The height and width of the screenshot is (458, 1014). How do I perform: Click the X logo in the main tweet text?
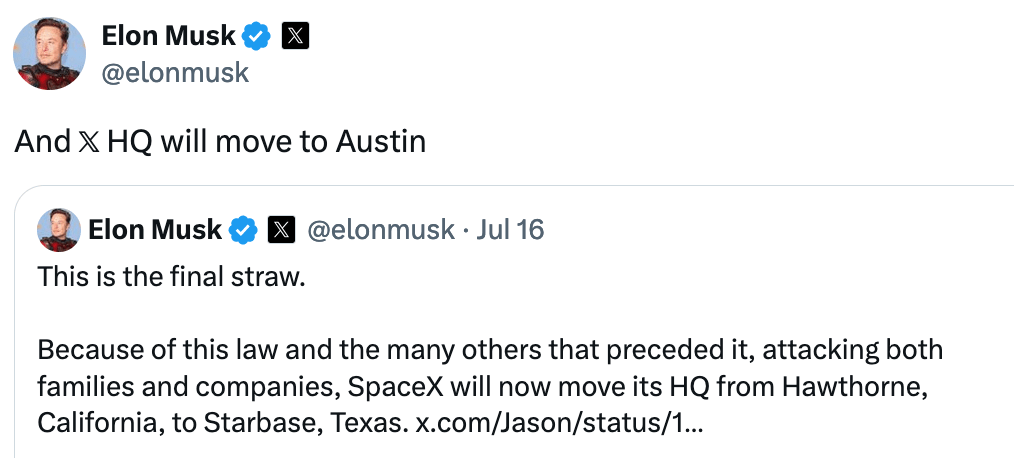click(x=88, y=143)
